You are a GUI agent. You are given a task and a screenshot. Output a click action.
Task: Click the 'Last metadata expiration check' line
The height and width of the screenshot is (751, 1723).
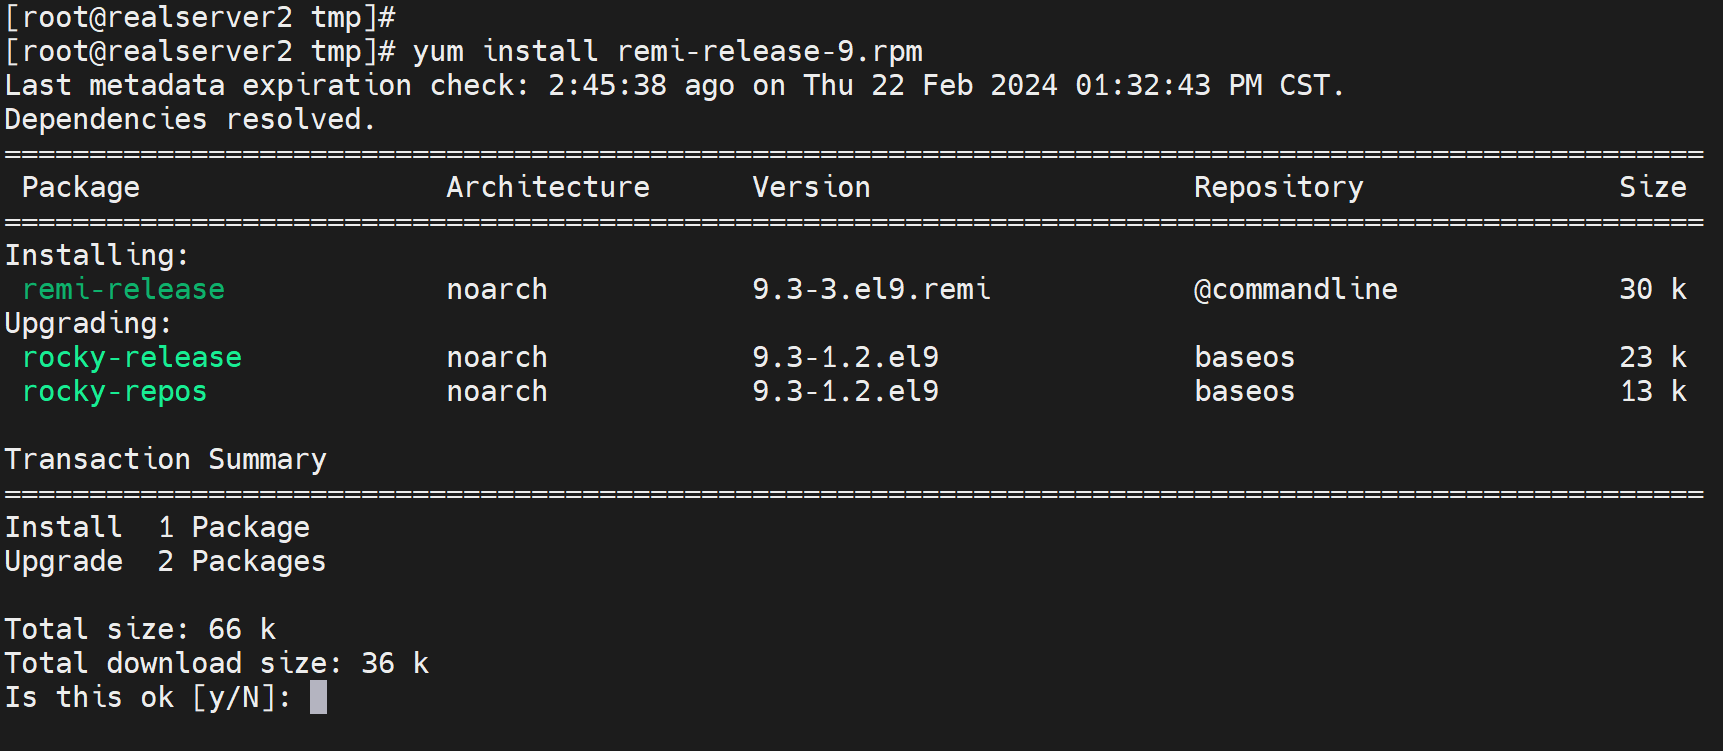point(674,85)
